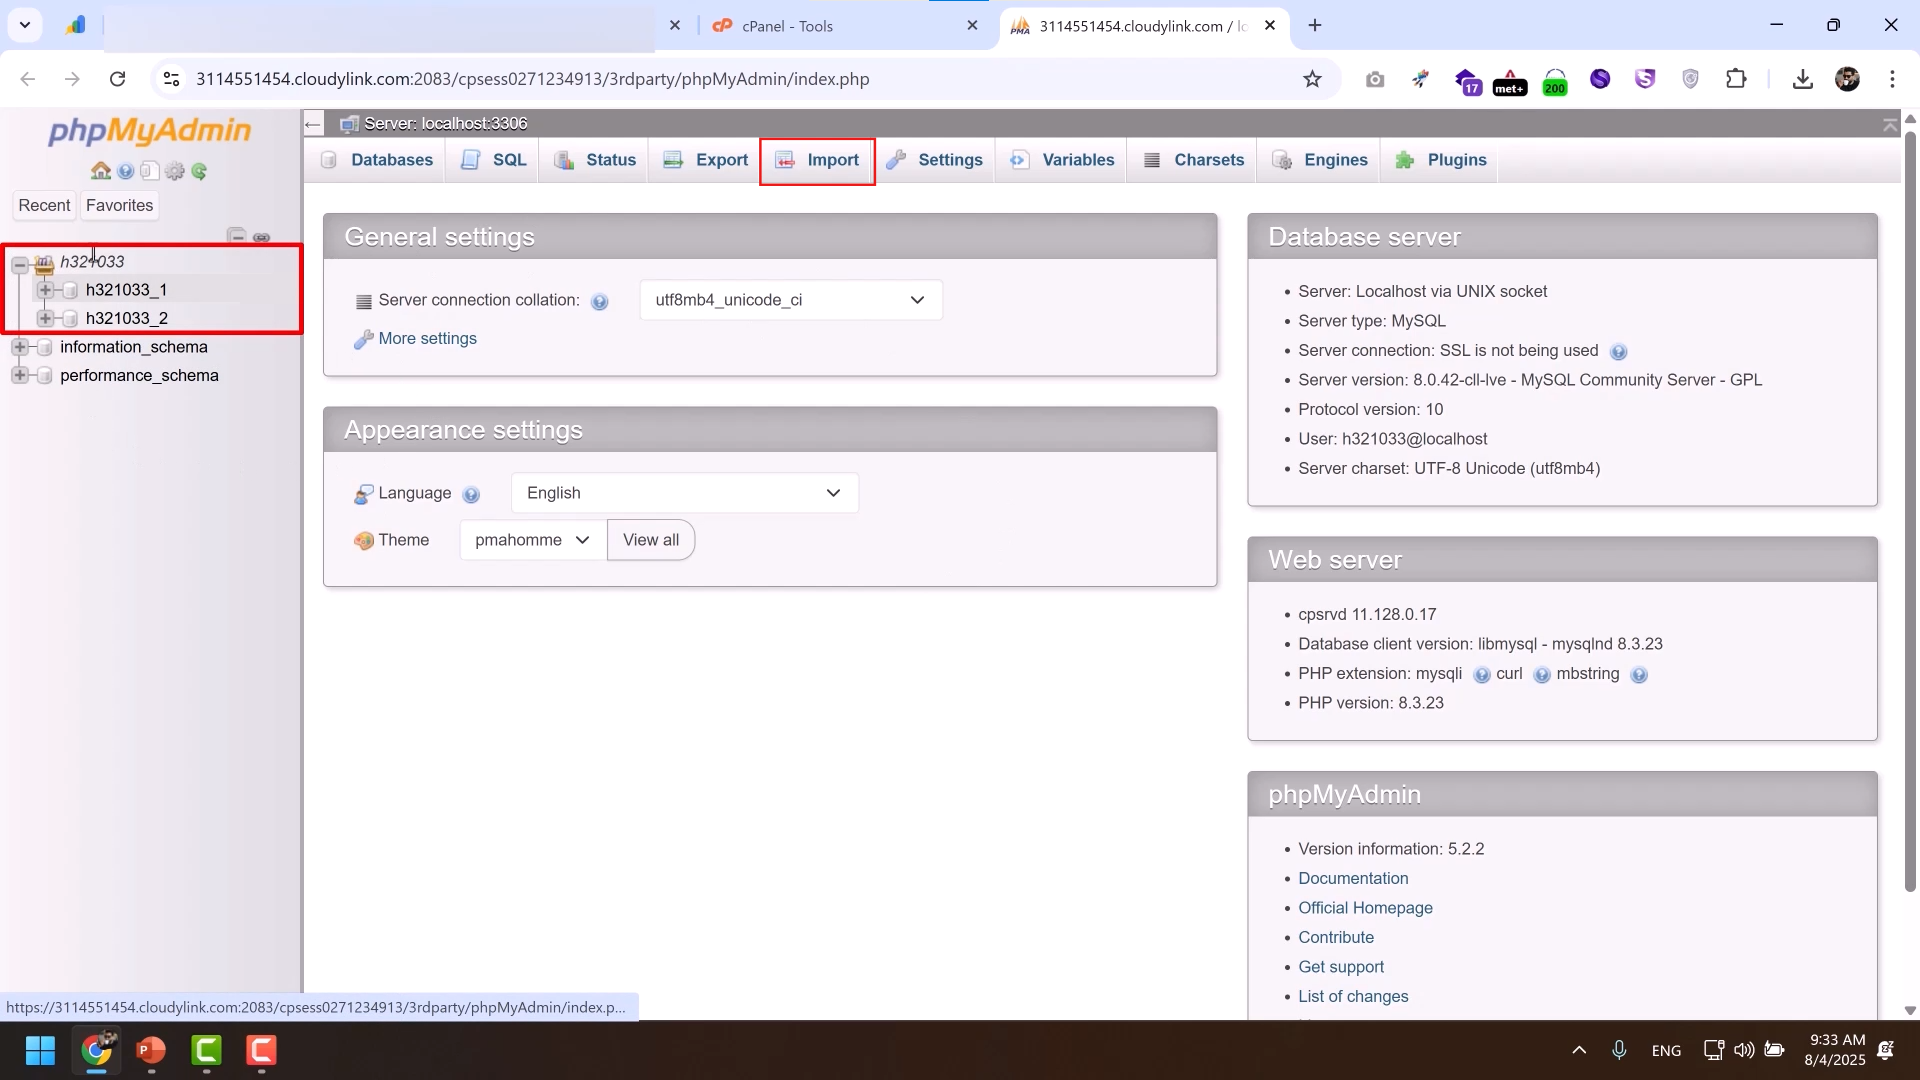Open help icon next to SSL not being used
The width and height of the screenshot is (1920, 1080).
pos(1618,352)
